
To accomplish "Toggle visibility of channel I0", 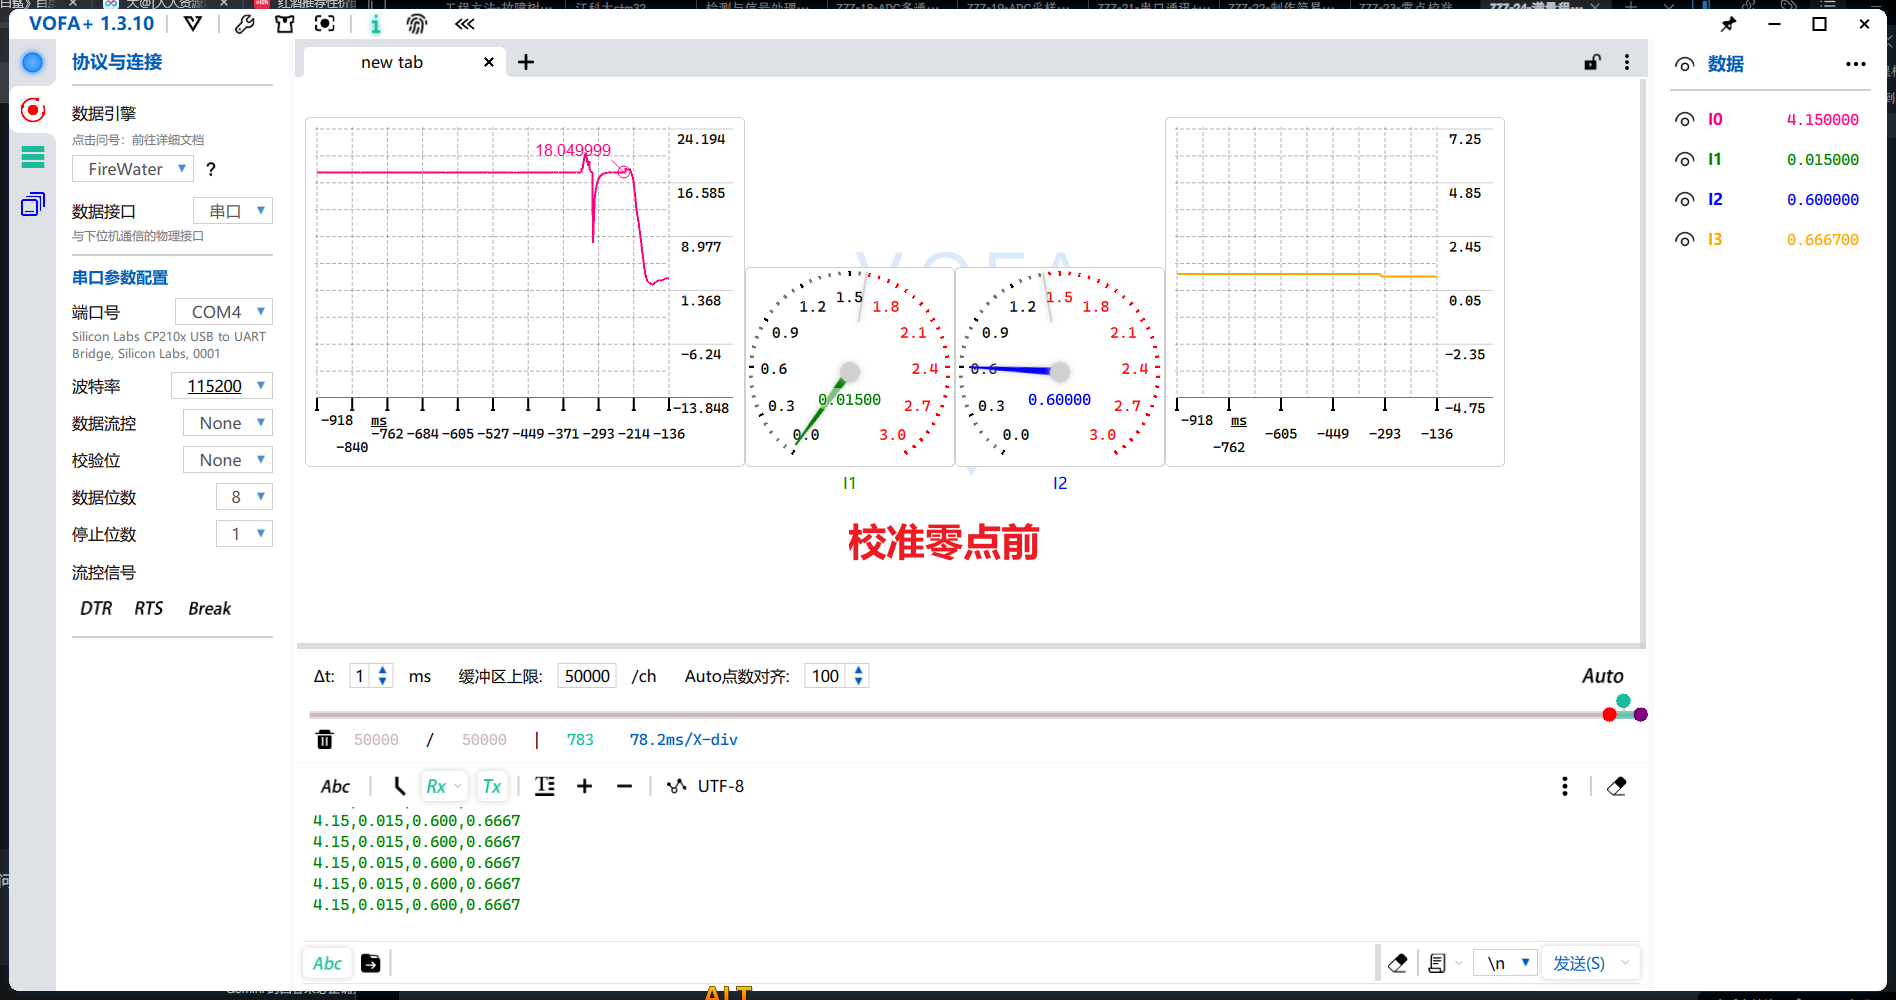I will click(1685, 120).
